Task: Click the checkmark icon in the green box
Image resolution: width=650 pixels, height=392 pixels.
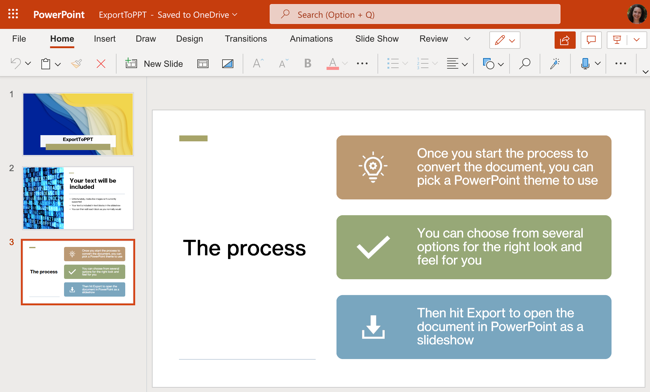Action: [373, 247]
